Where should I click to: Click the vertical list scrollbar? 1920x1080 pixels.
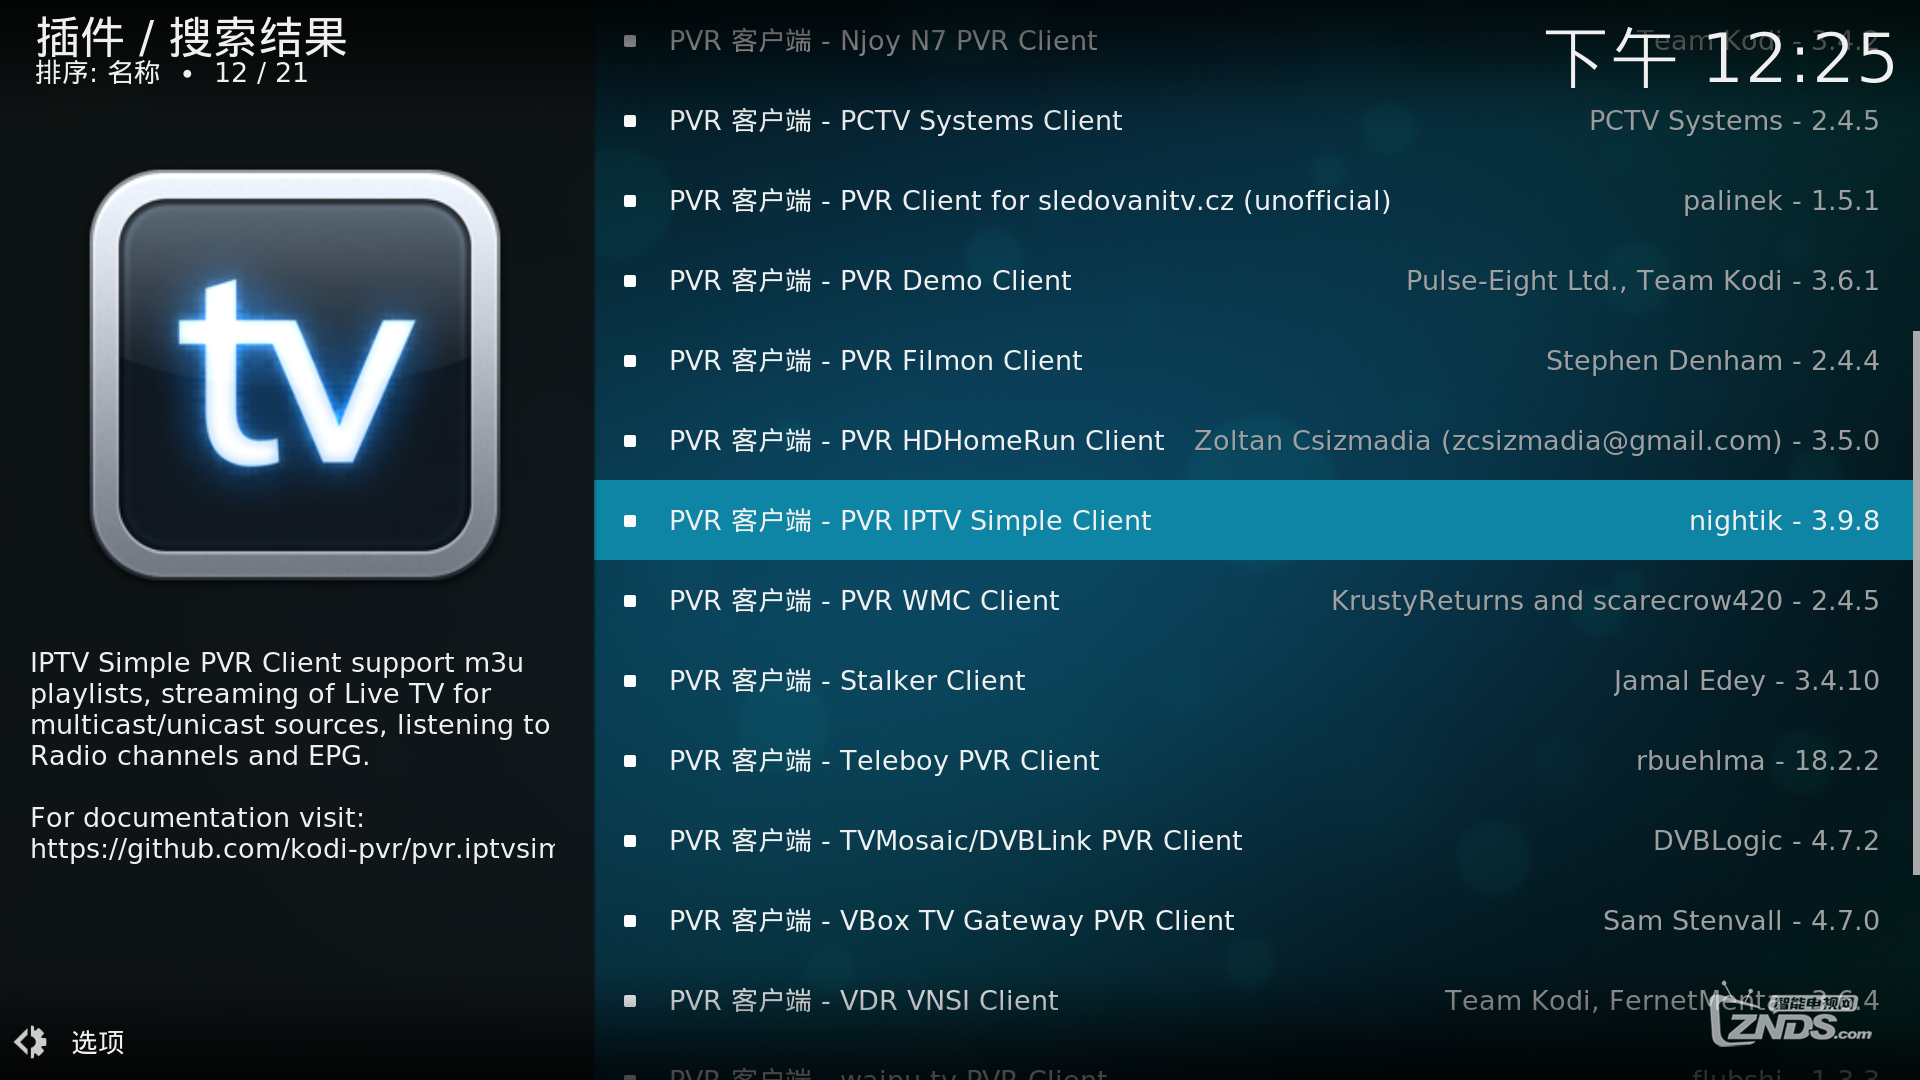click(1916, 603)
